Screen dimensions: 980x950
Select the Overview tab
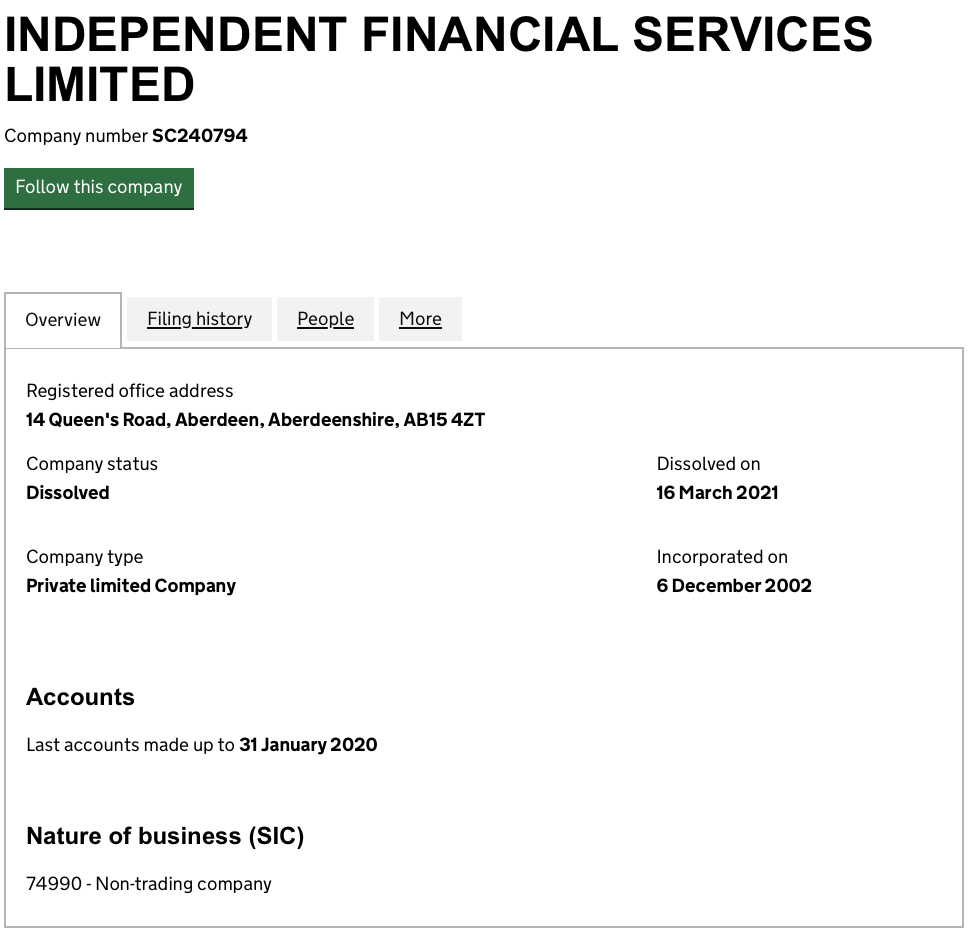click(x=63, y=320)
